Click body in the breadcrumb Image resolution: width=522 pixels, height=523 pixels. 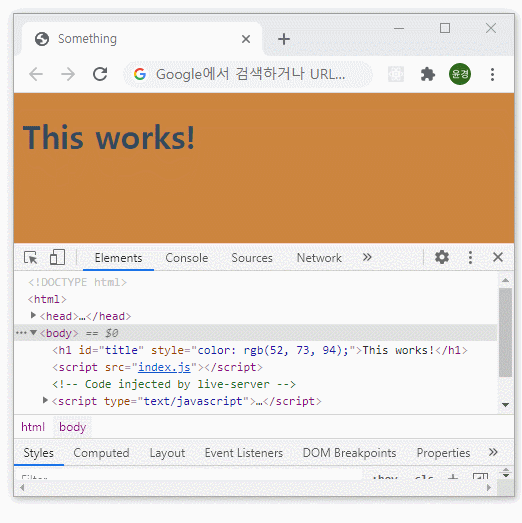click(x=72, y=427)
